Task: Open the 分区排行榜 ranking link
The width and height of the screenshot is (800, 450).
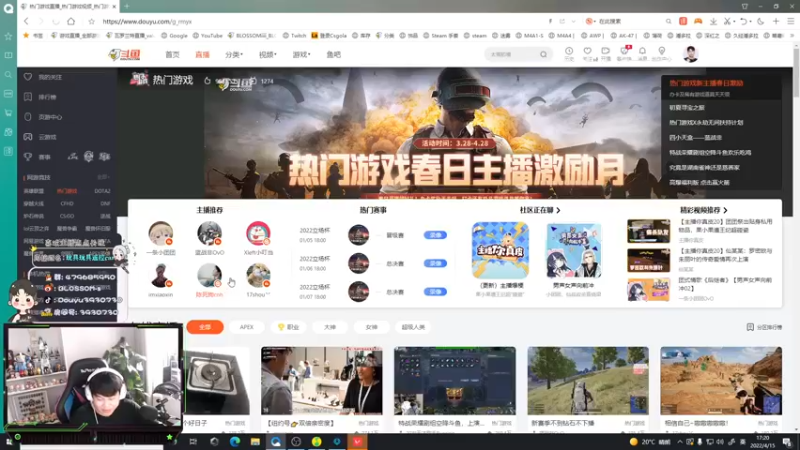Action: point(764,327)
